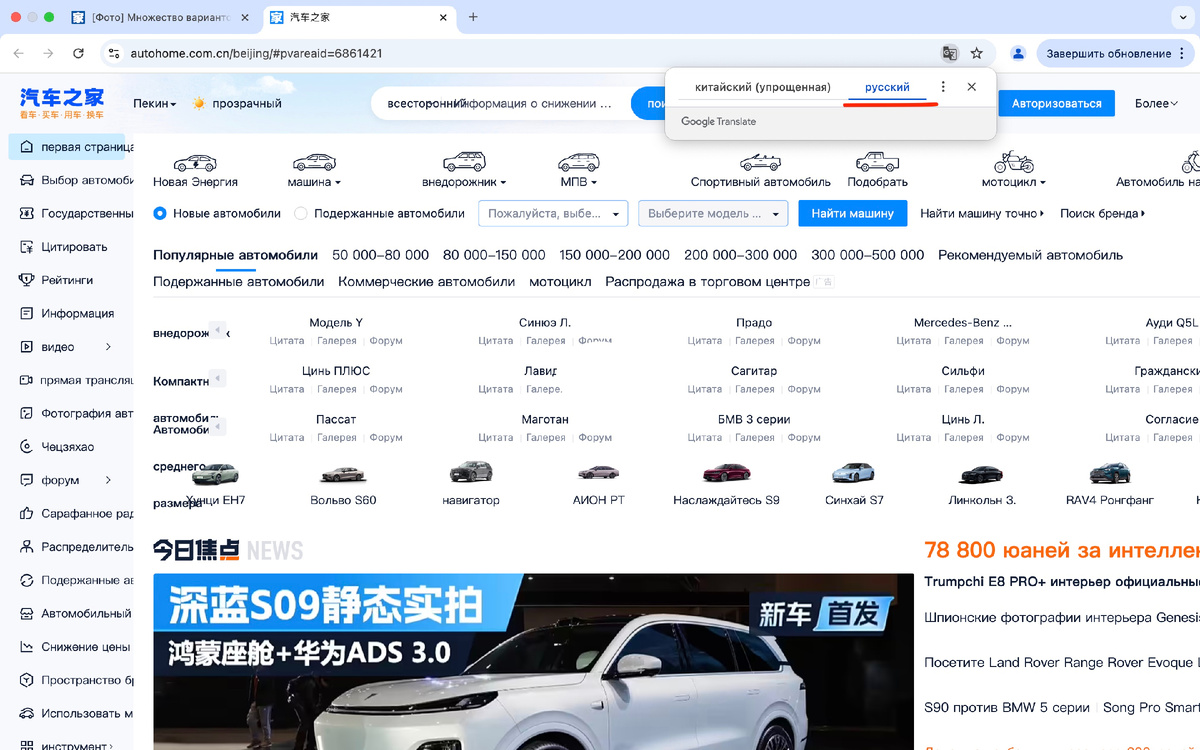Reload the page with the refresh icon
The height and width of the screenshot is (750, 1200).
[x=78, y=53]
